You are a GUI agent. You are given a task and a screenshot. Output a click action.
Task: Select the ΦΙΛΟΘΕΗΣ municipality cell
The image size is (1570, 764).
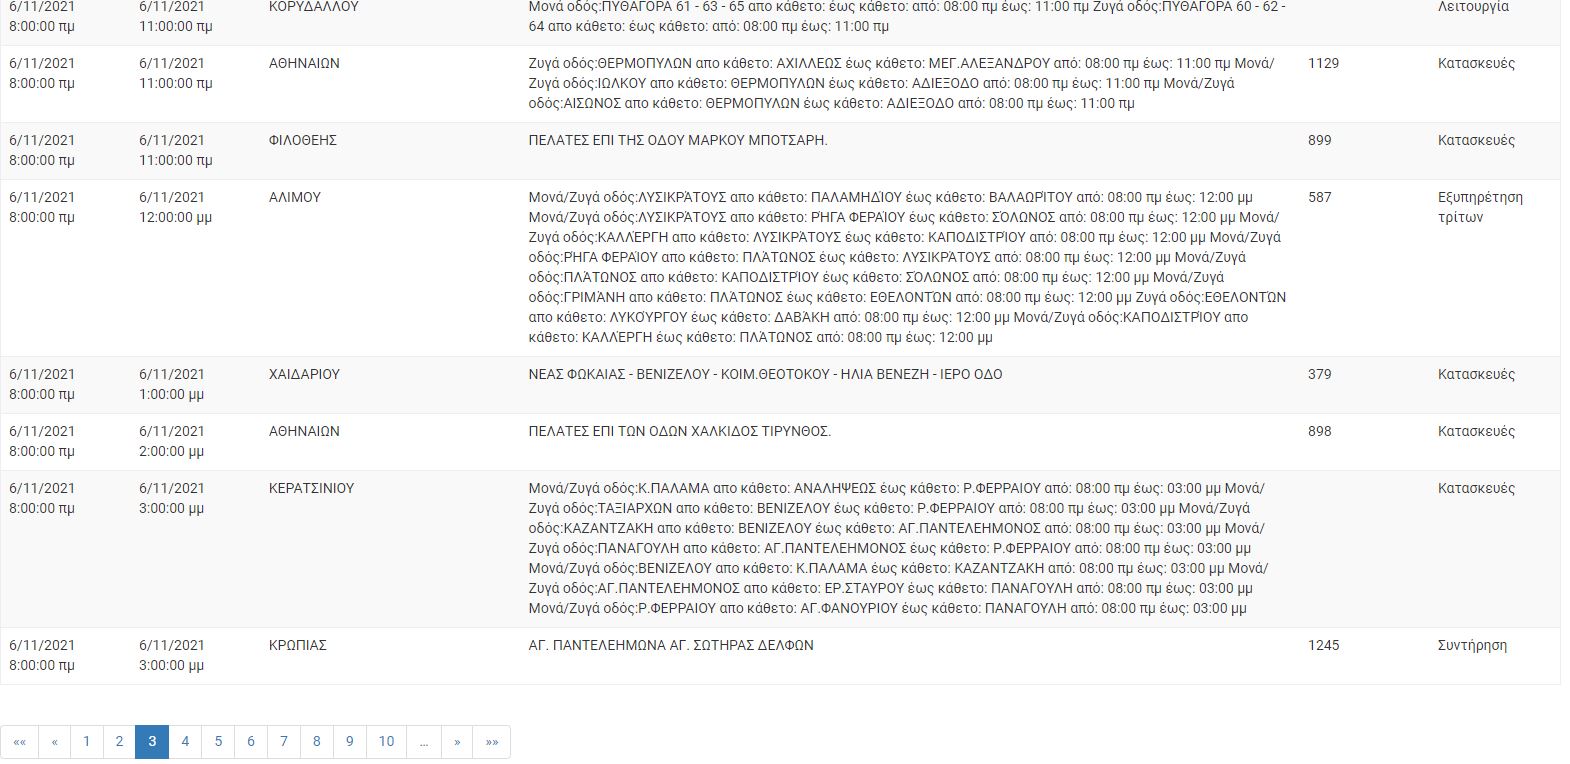[x=303, y=141]
